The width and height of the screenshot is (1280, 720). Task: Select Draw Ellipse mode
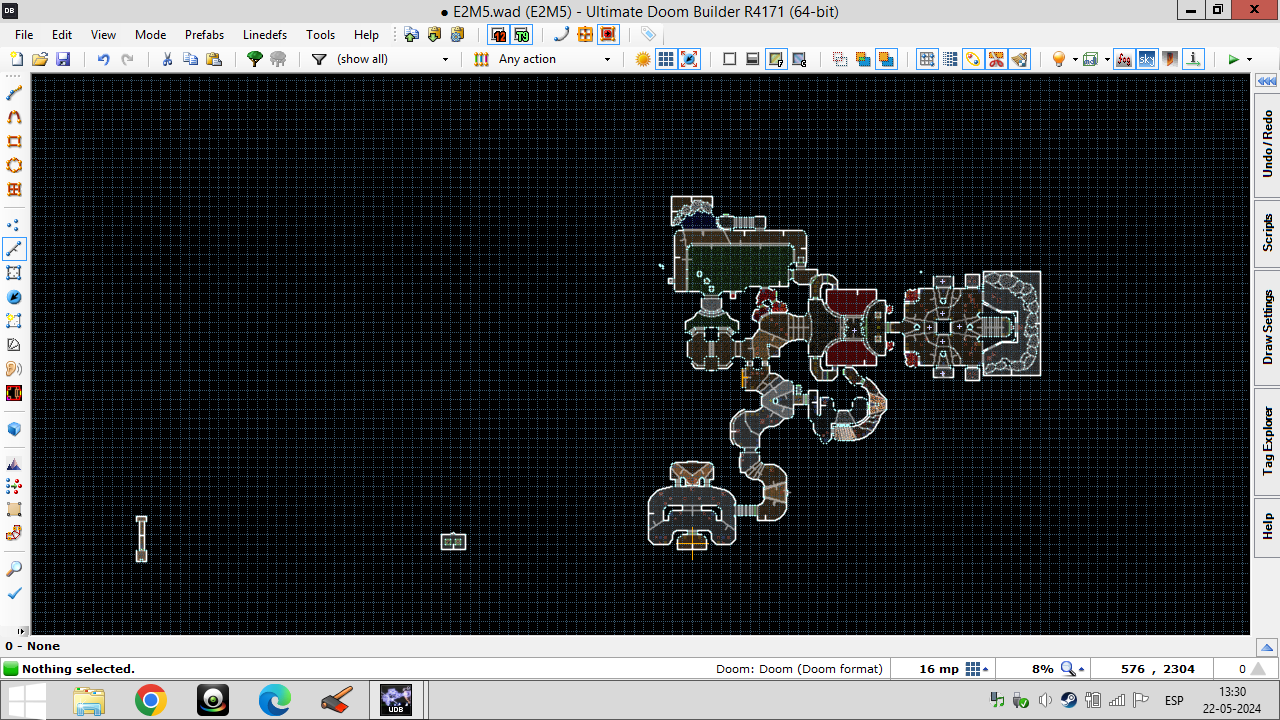pyautogui.click(x=14, y=165)
